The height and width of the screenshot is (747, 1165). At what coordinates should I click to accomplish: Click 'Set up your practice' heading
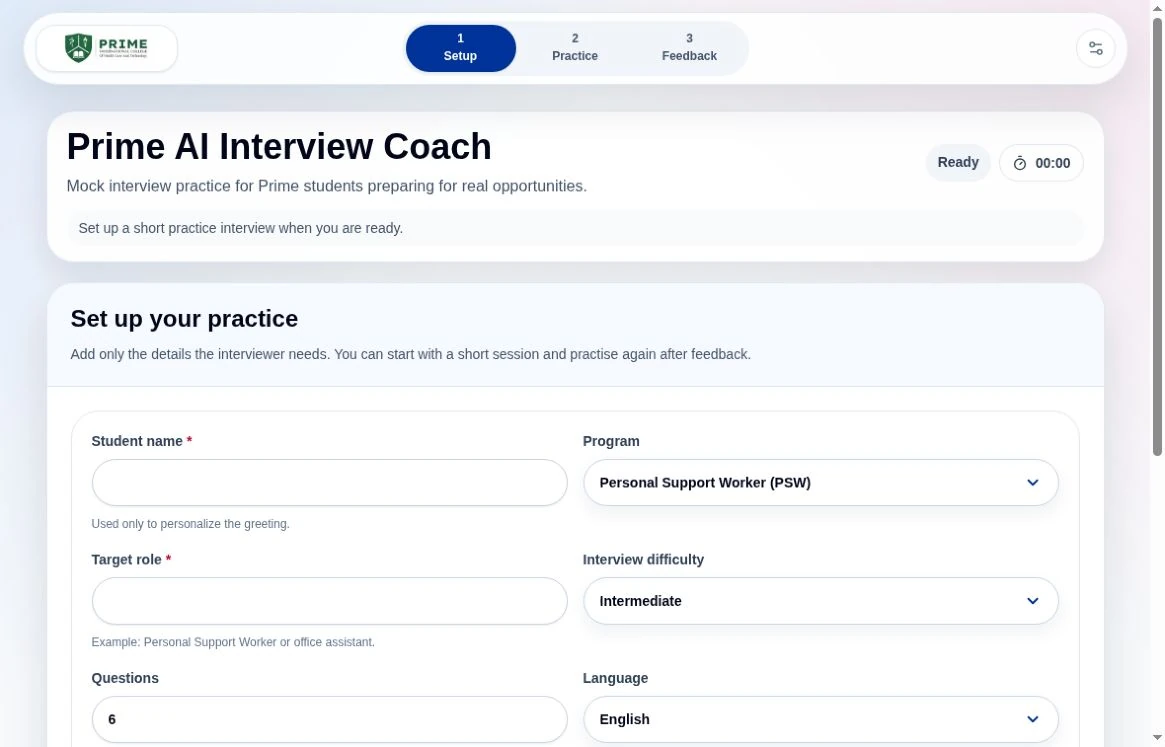click(184, 319)
